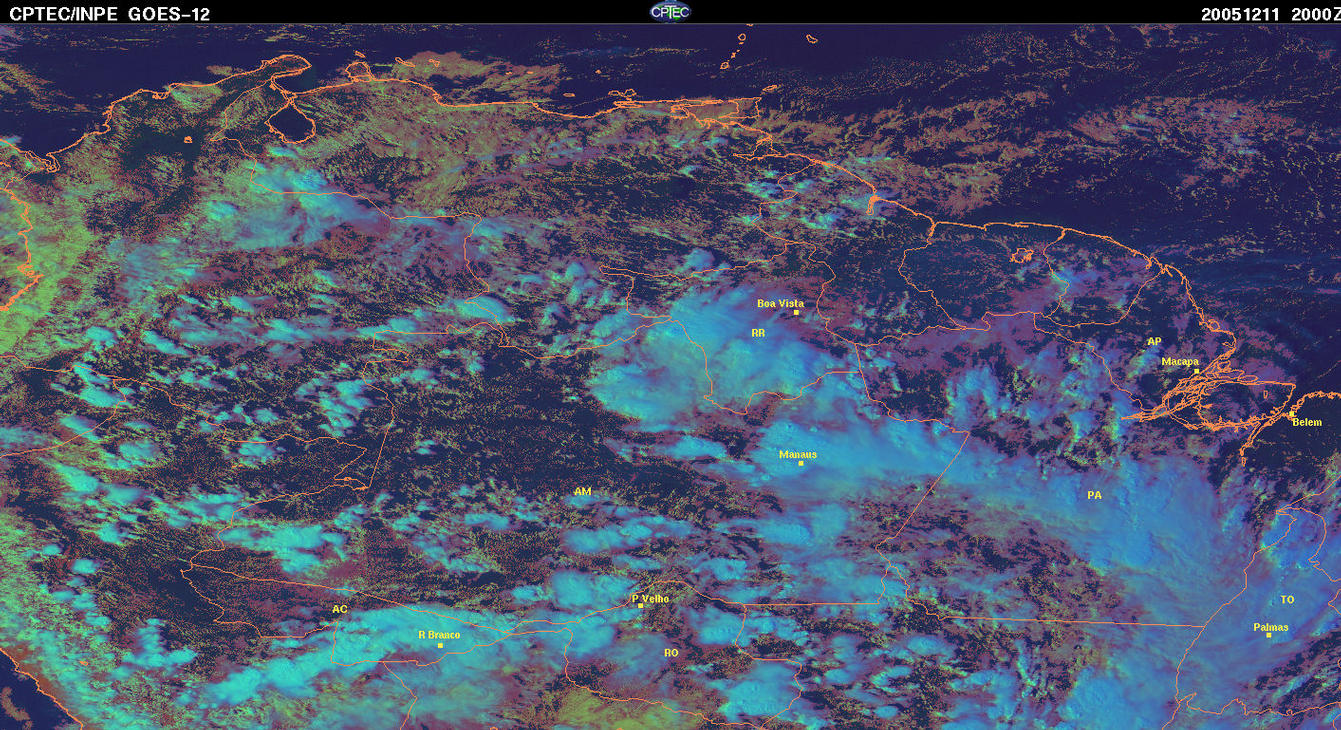Select the Palmas city marker
This screenshot has width=1341, height=730.
(1268, 635)
